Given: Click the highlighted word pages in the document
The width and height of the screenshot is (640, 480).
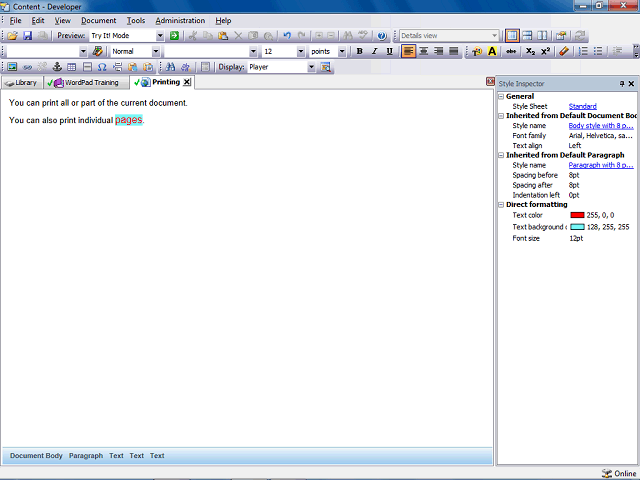Looking at the screenshot, I should pyautogui.click(x=129, y=120).
